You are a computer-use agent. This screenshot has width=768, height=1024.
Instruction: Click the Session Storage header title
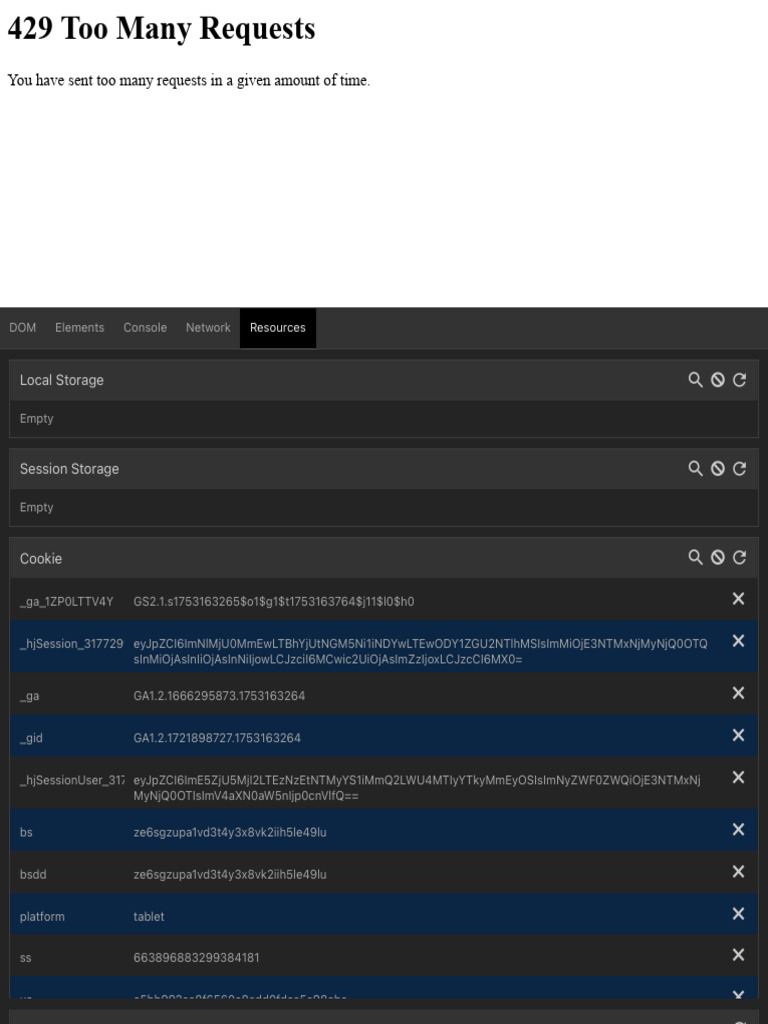69,469
